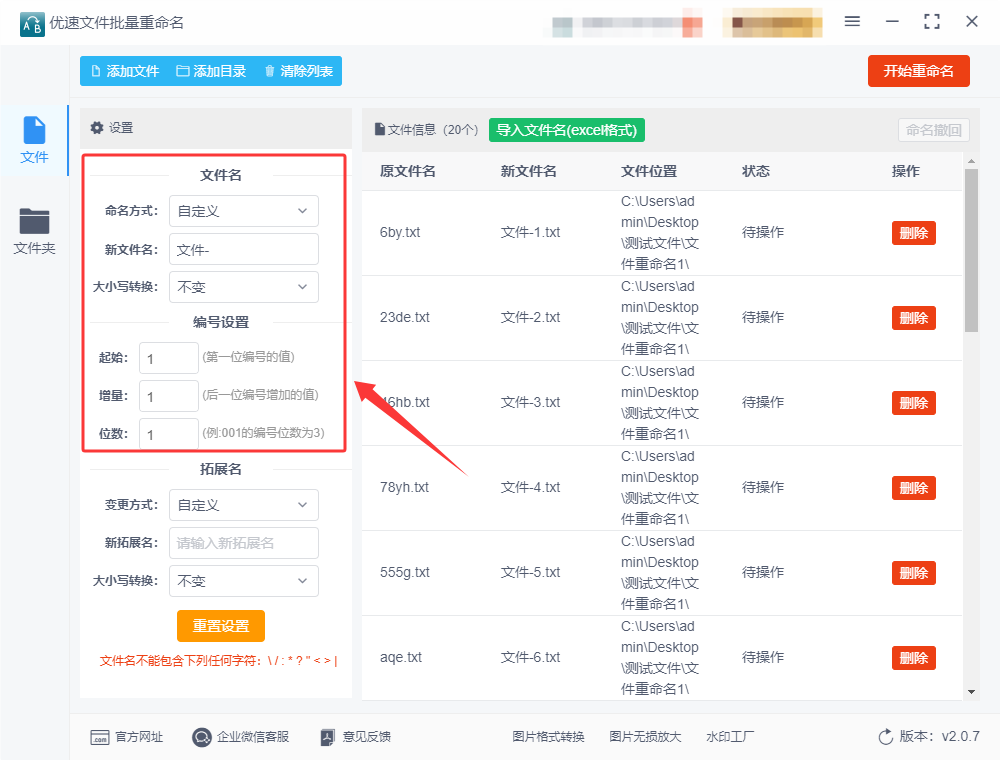This screenshot has height=760, width=1000.
Task: Click the 增量 number input
Action: click(169, 396)
